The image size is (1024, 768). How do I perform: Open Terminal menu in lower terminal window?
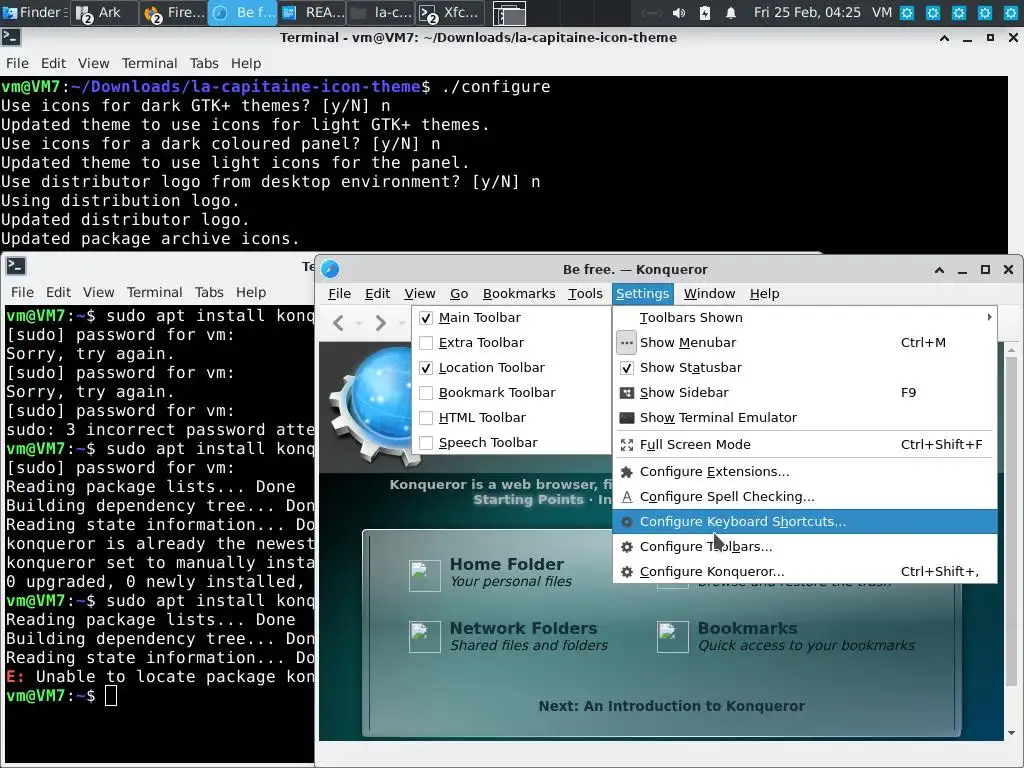coord(154,292)
